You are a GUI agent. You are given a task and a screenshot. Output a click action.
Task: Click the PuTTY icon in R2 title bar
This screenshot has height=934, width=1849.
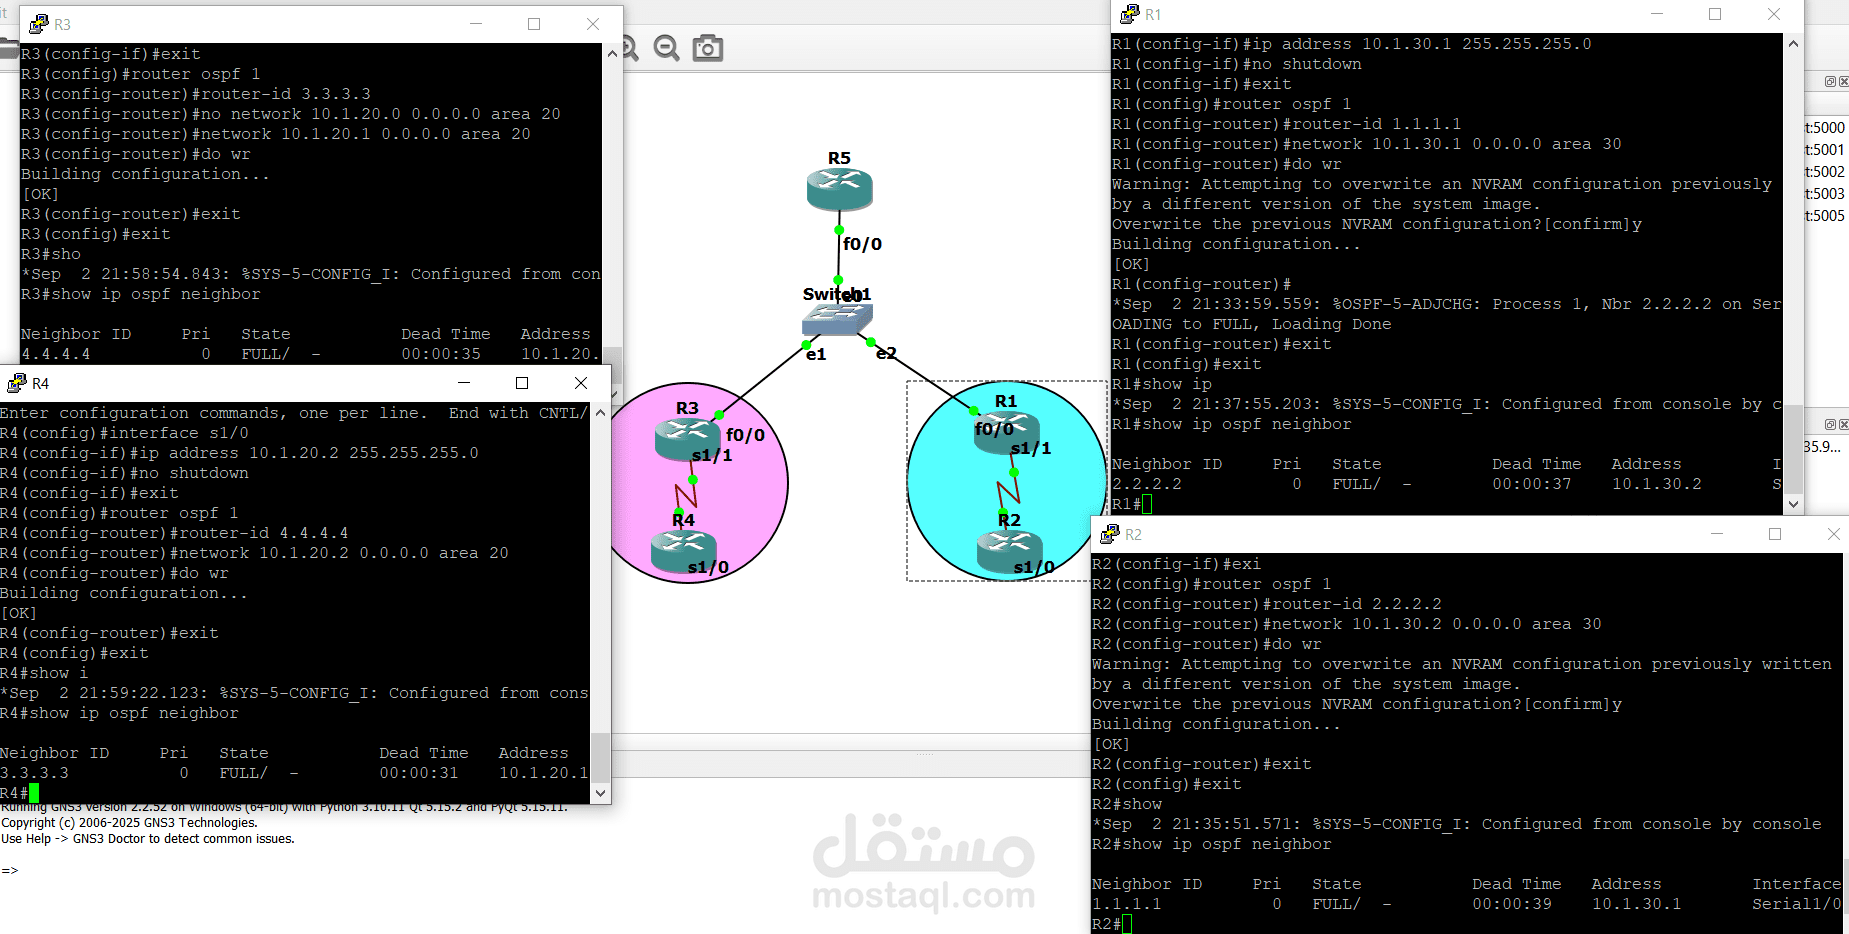point(1110,534)
